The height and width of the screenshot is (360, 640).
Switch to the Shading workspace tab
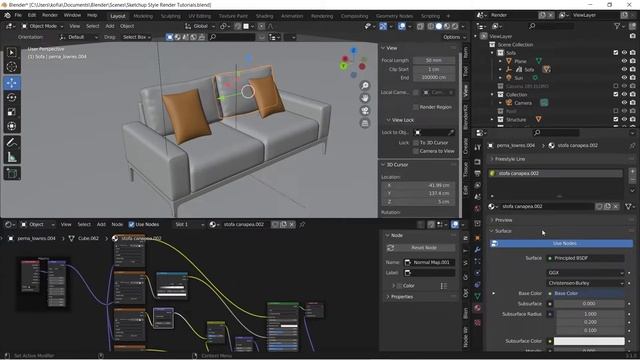[x=264, y=16]
